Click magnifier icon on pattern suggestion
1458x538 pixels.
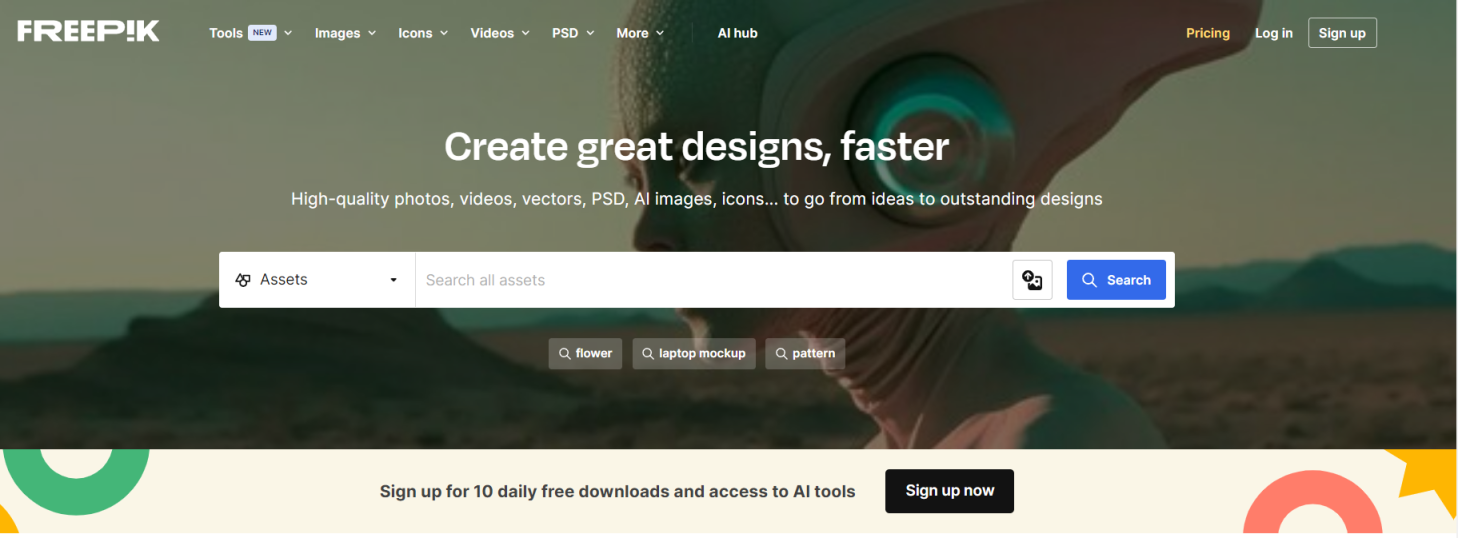[x=781, y=354]
